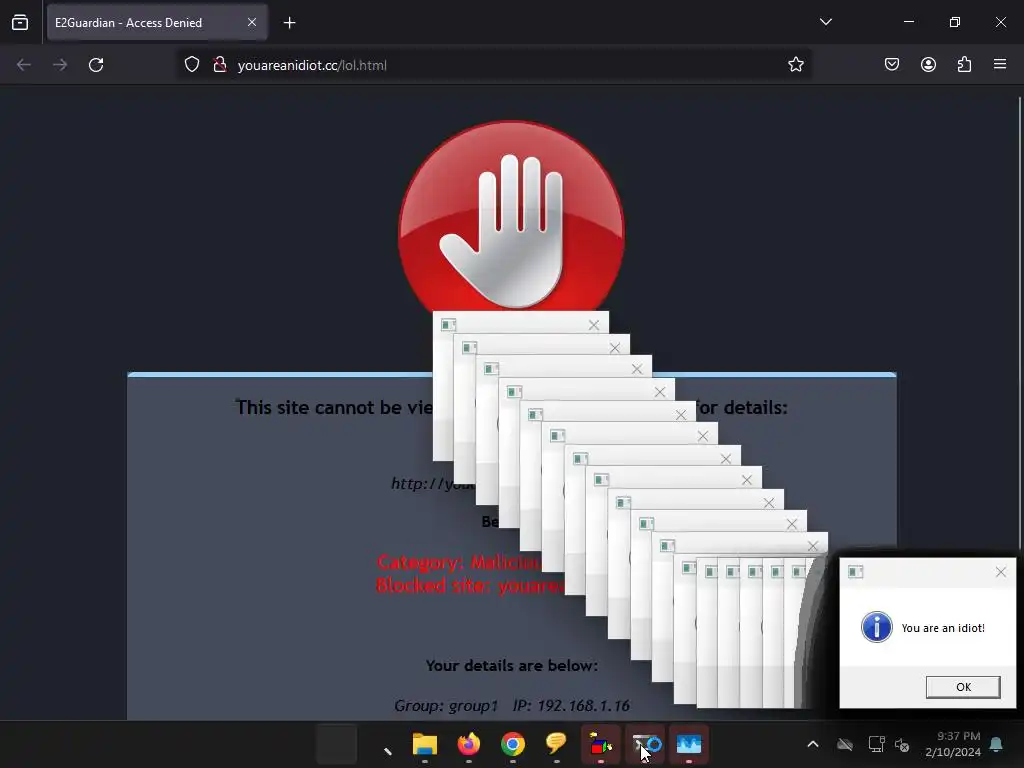1024x768 pixels.
Task: Click the red 'Blocked site' text
Action: pyautogui.click(x=470, y=586)
